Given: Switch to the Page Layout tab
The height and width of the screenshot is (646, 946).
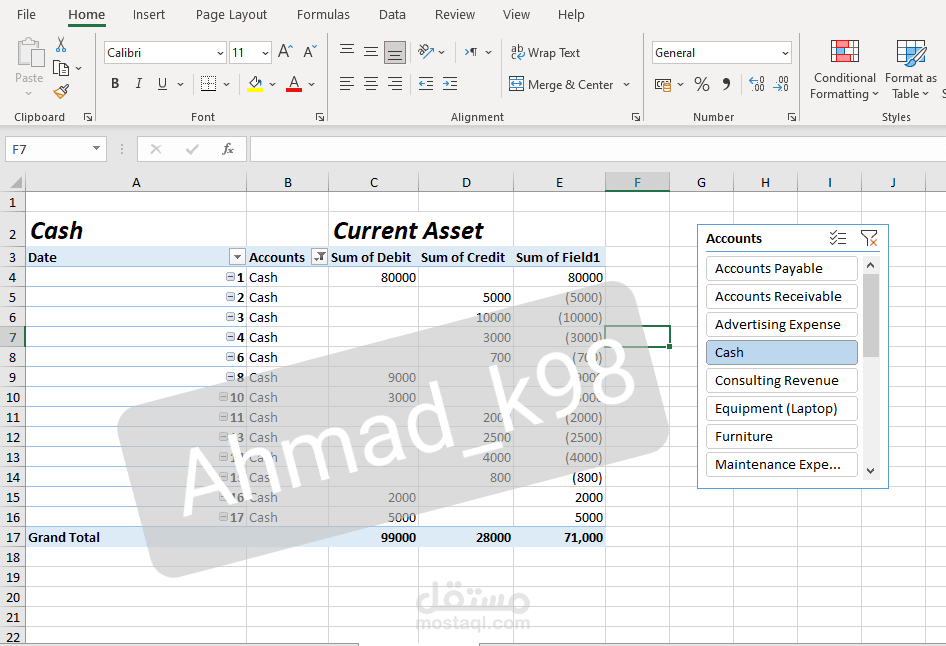Looking at the screenshot, I should 231,14.
